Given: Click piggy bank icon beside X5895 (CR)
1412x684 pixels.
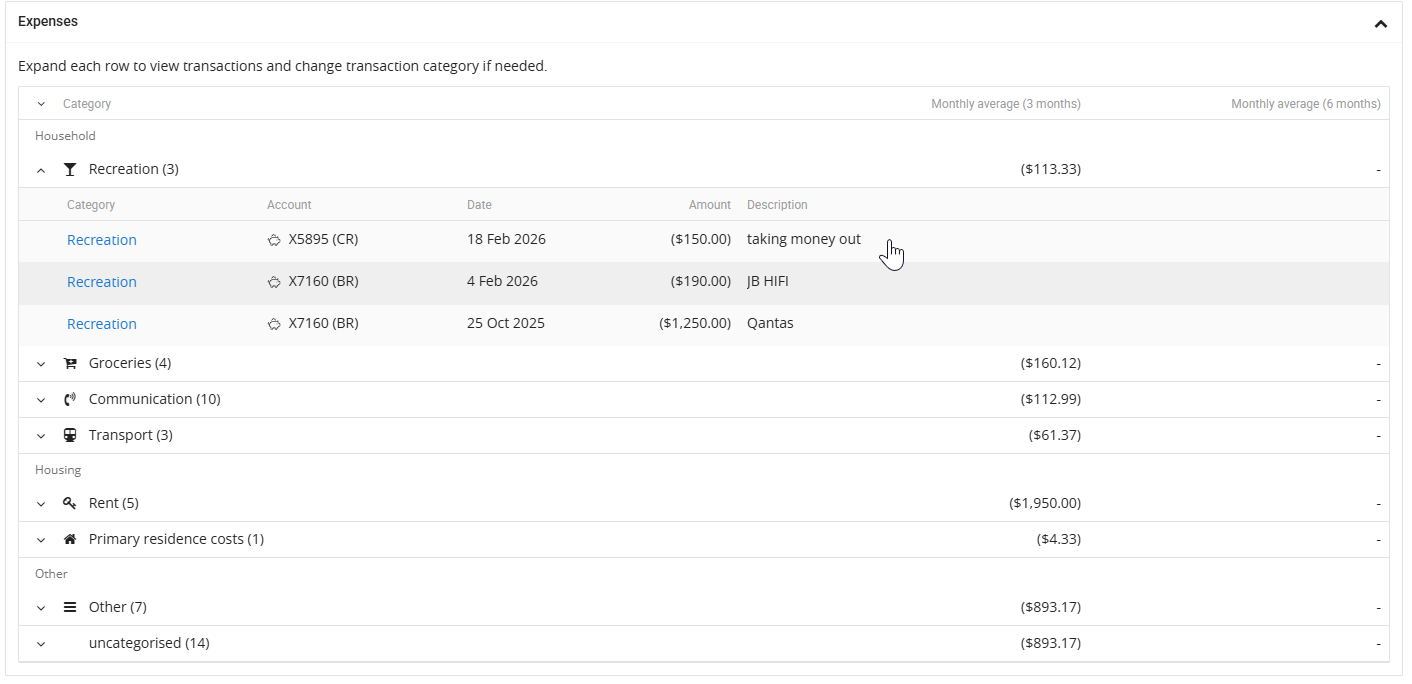Looking at the screenshot, I should click(x=274, y=240).
